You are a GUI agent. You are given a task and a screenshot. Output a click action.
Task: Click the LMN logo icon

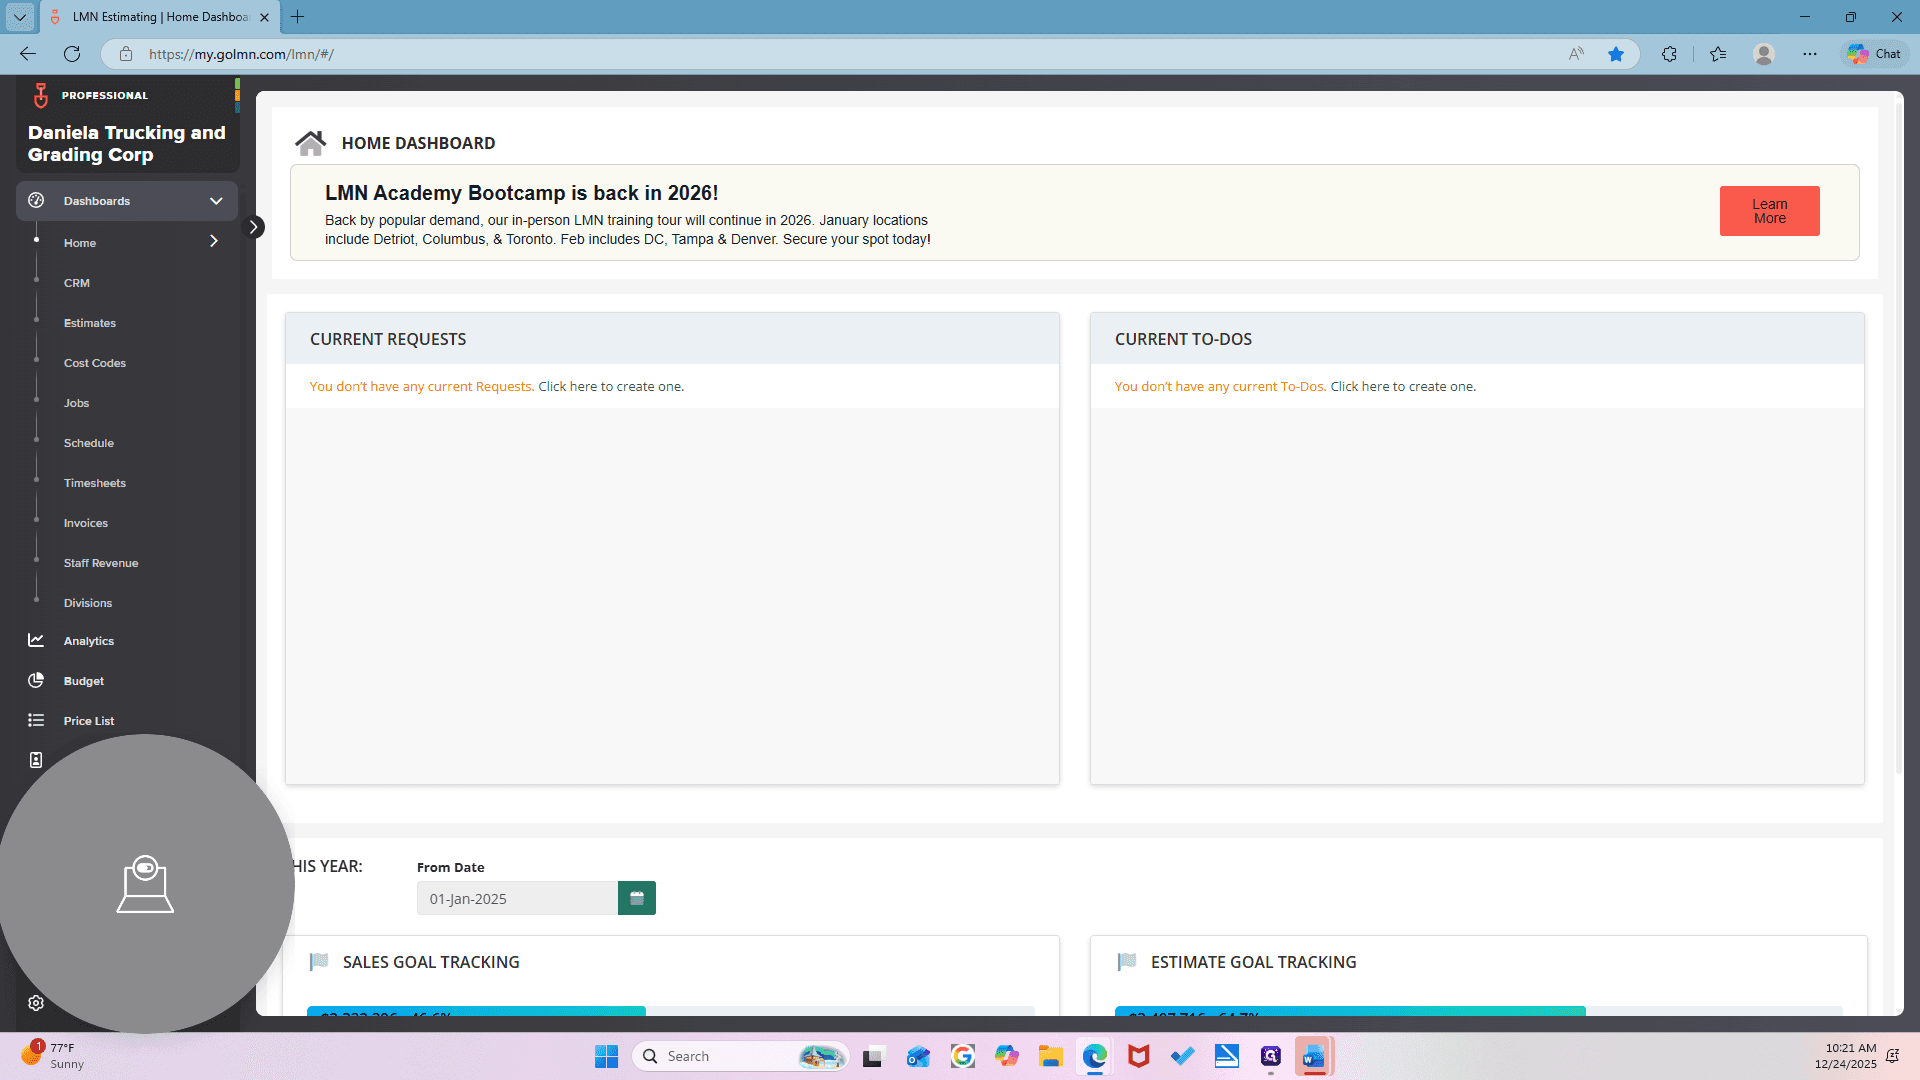click(x=41, y=95)
